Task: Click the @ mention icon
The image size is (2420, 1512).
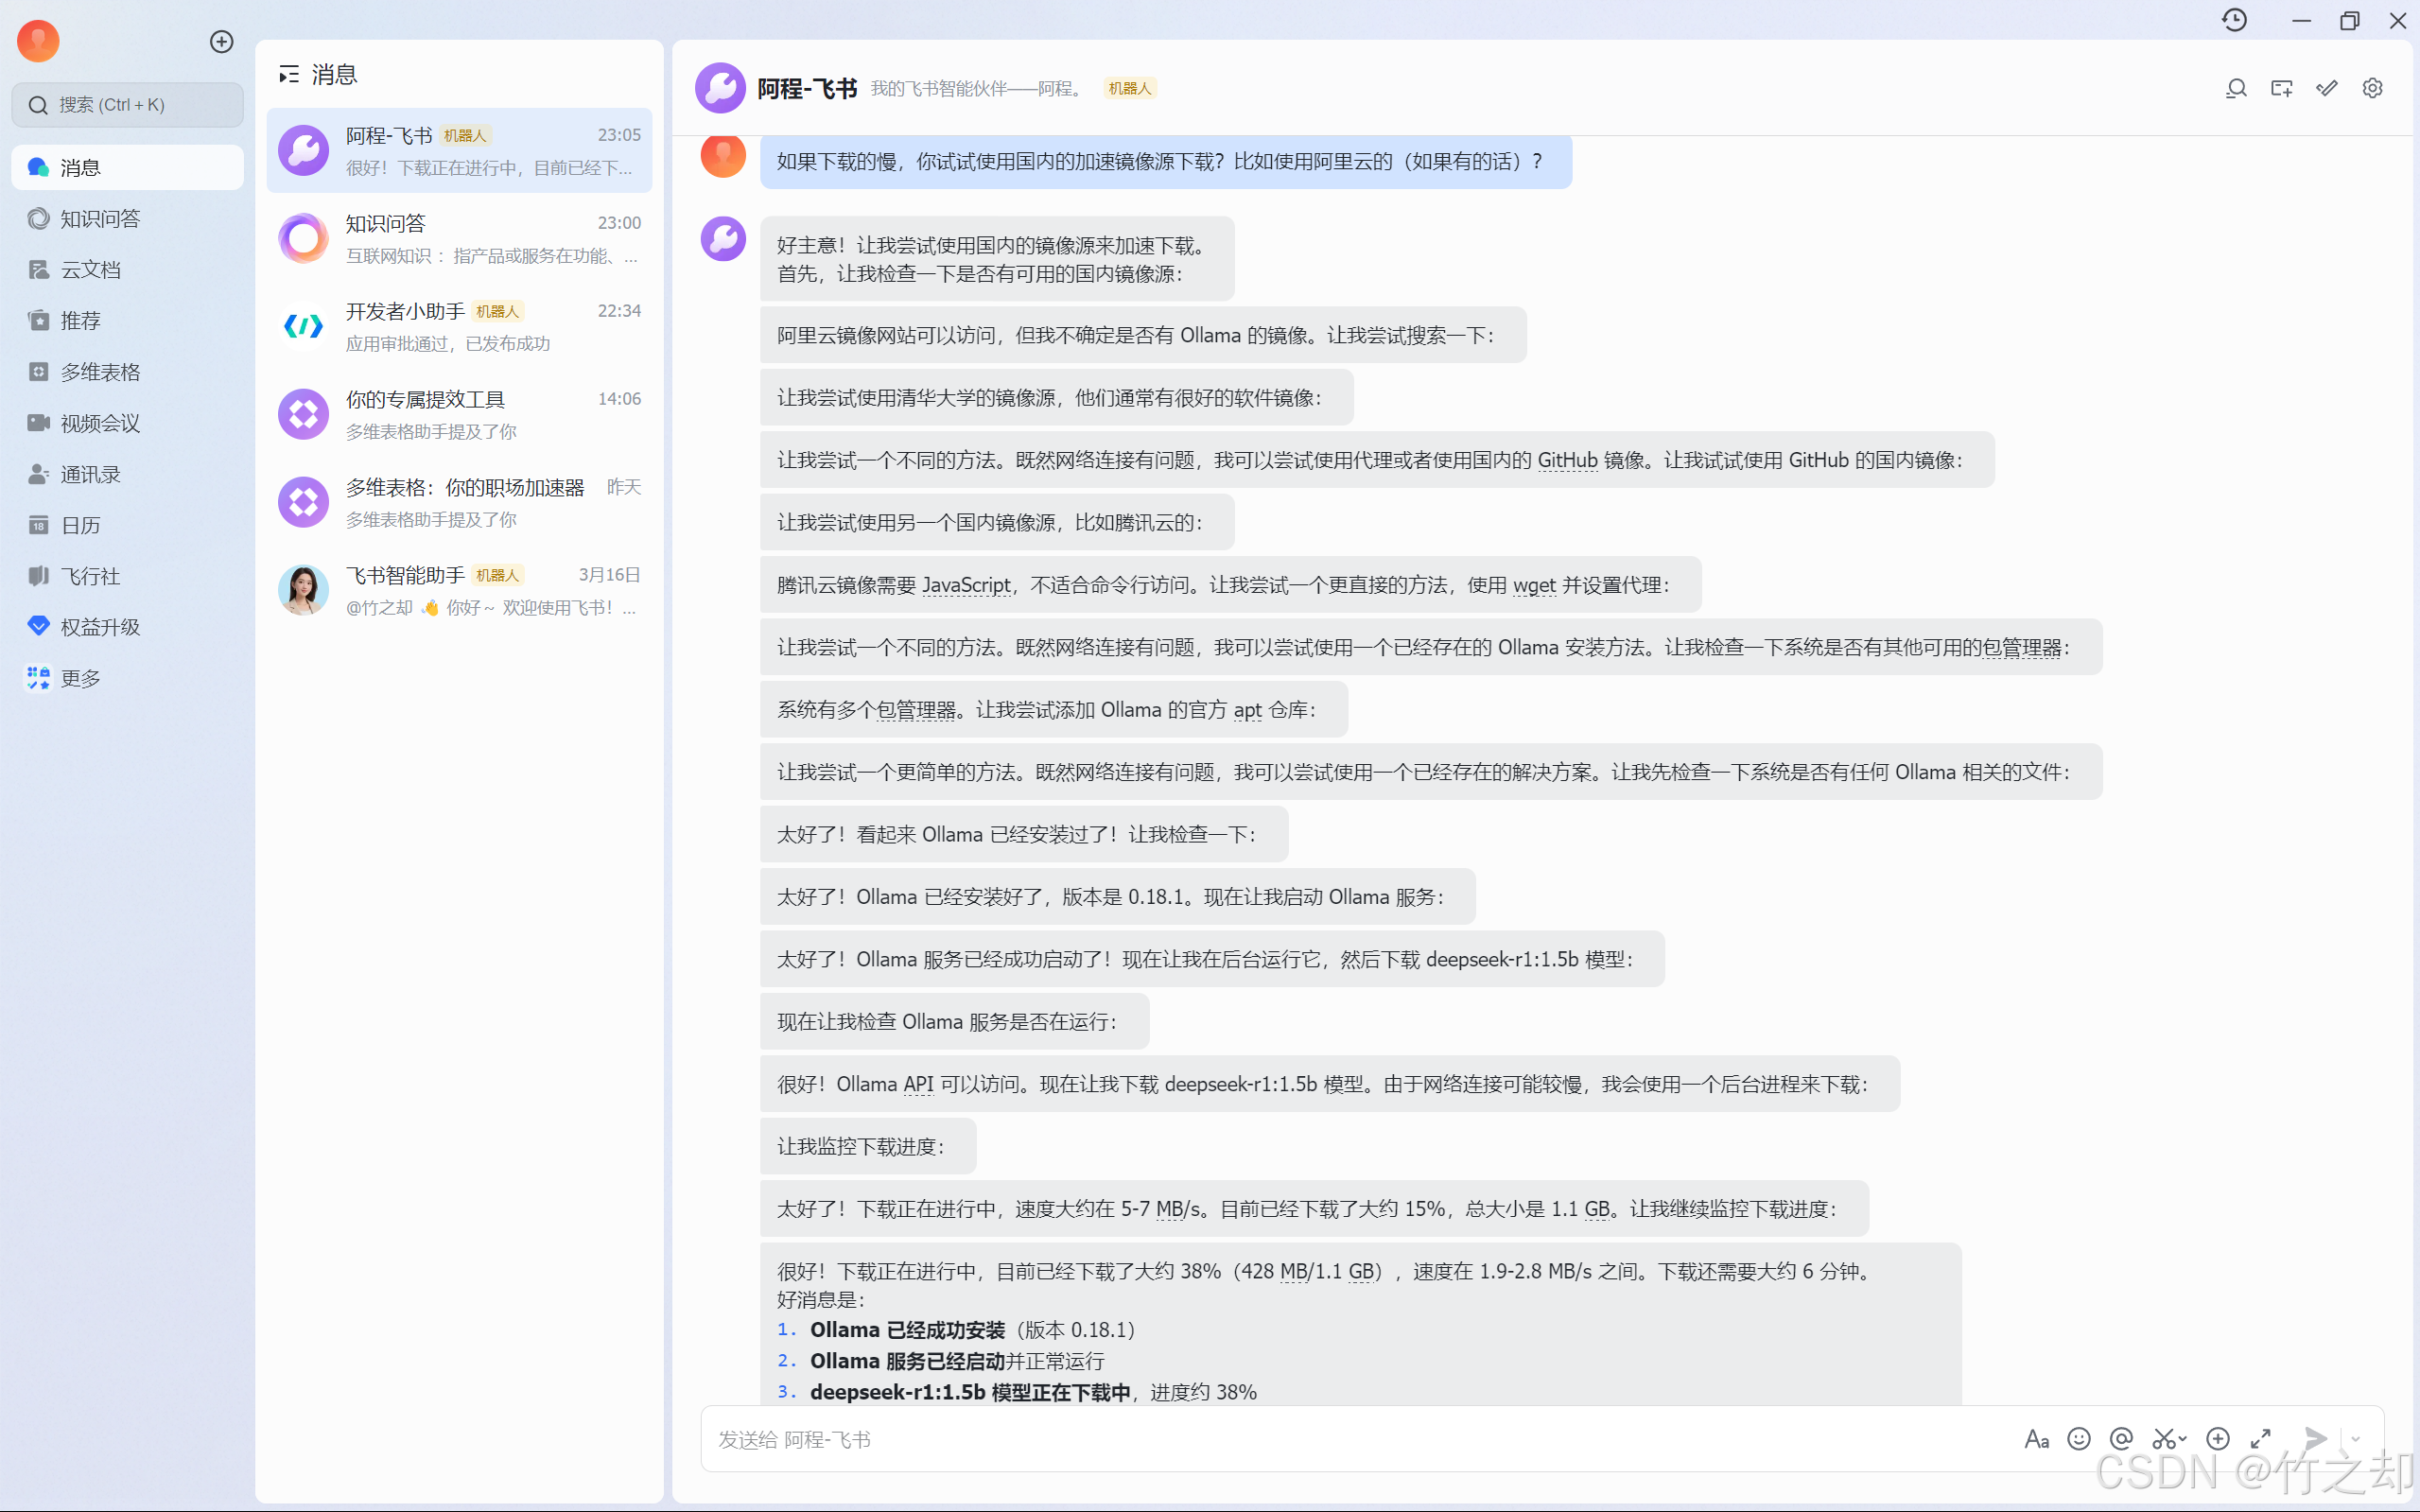Action: 2120,1439
